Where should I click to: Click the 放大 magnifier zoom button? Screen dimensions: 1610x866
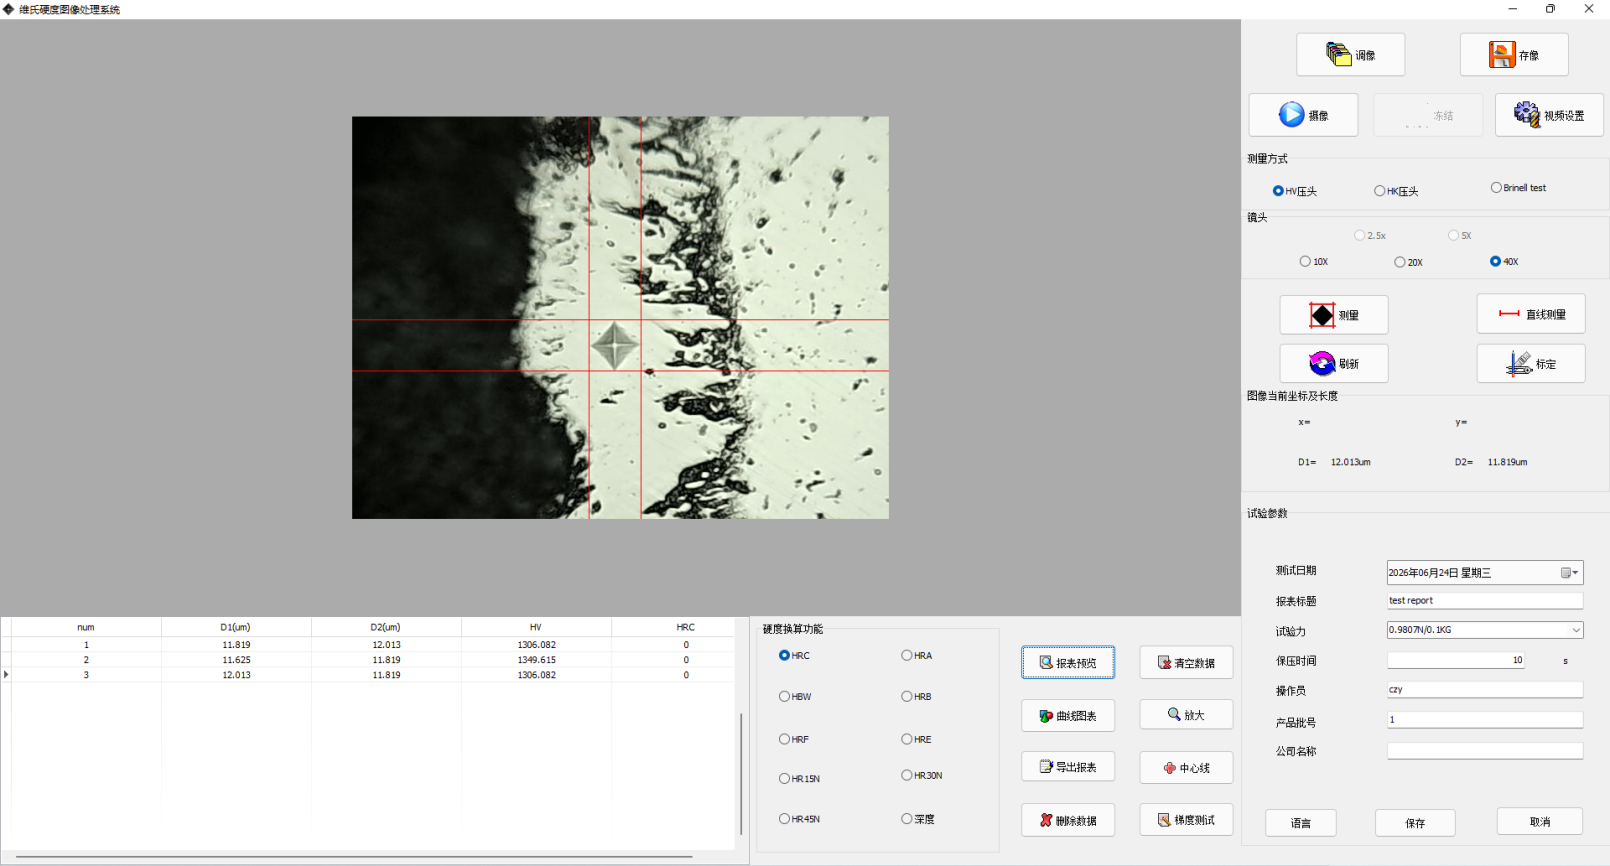click(1186, 715)
